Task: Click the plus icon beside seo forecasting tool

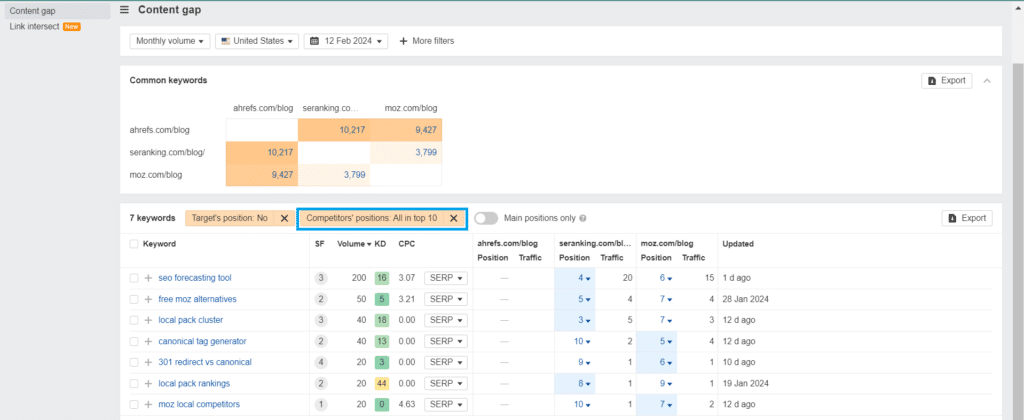Action: pyautogui.click(x=148, y=278)
